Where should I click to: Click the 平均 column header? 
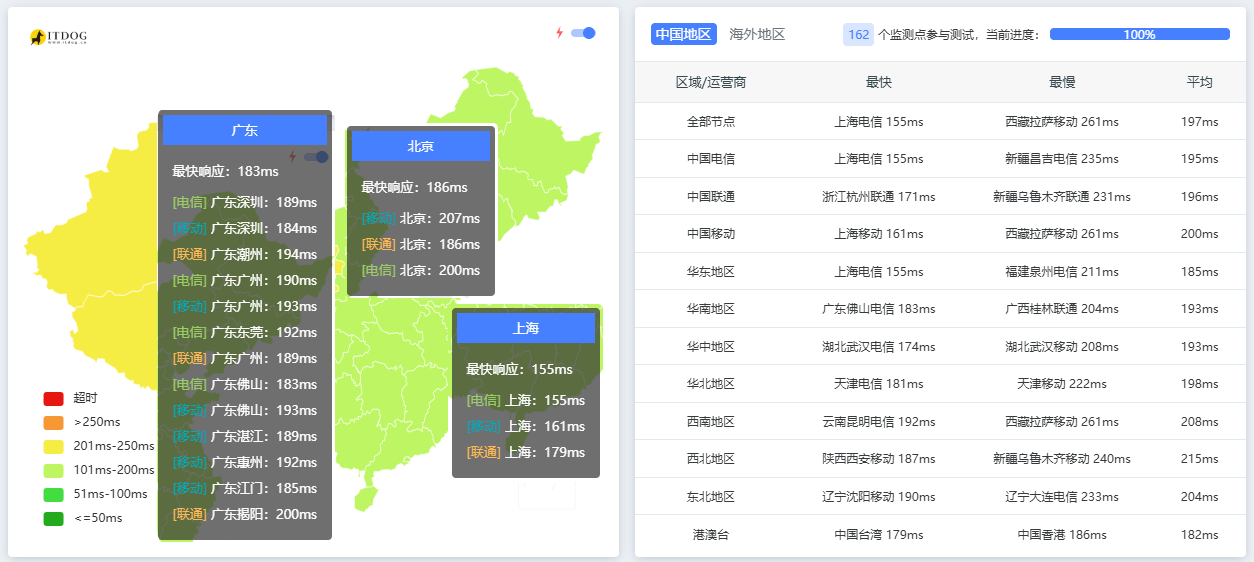[x=1199, y=82]
